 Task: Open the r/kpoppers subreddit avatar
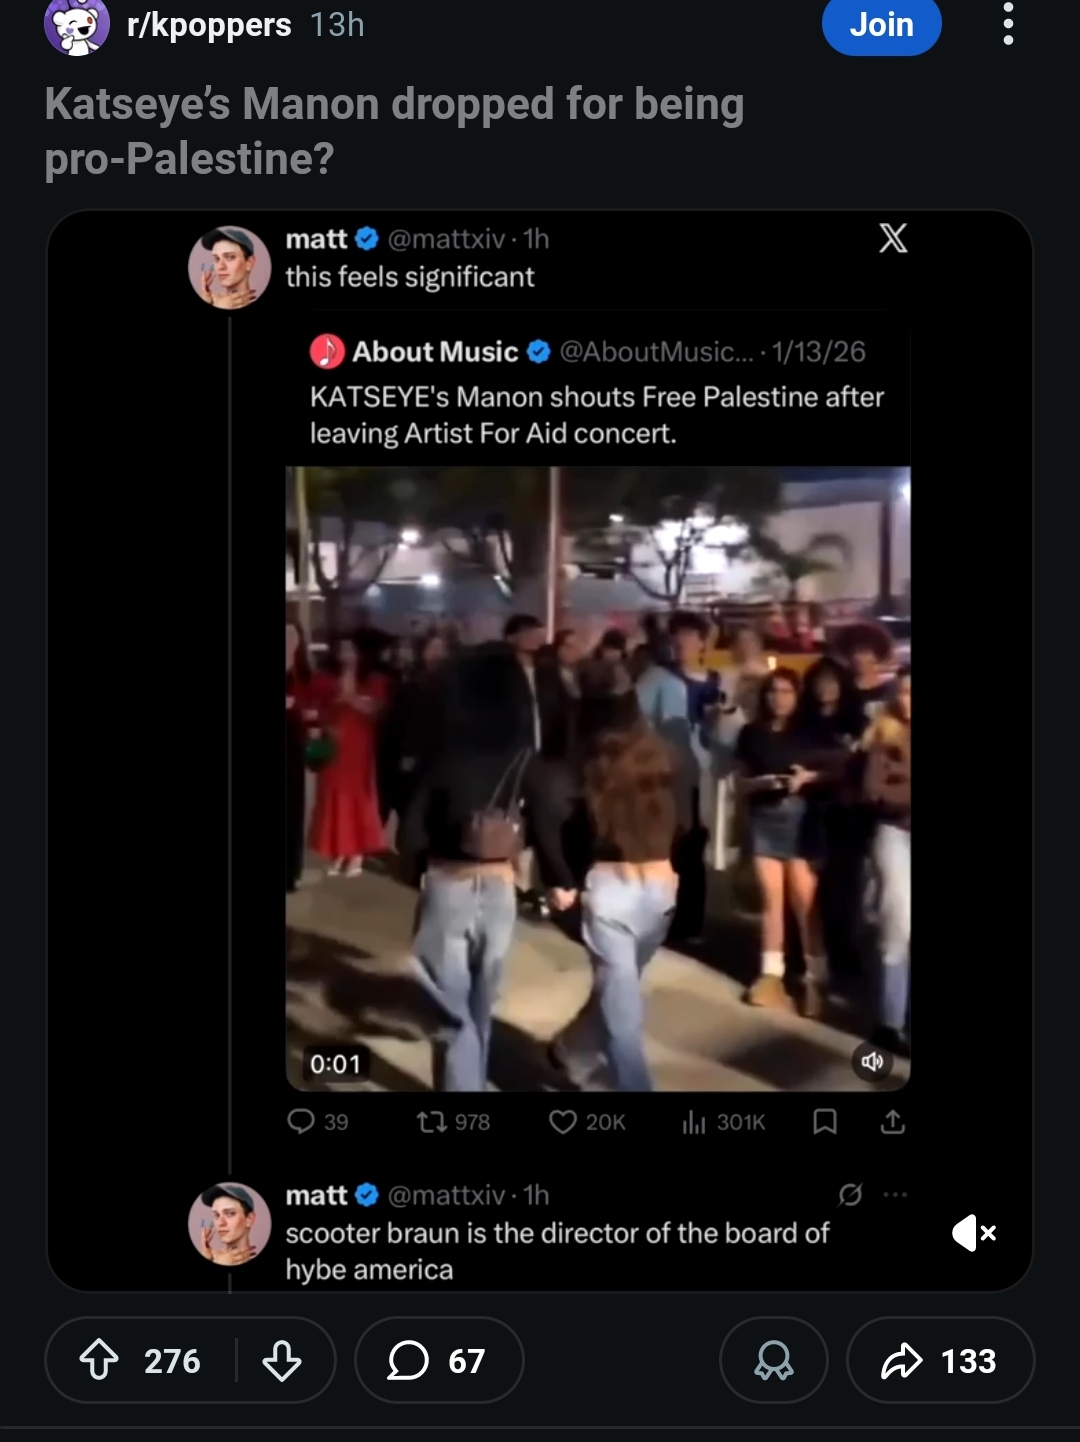(77, 25)
